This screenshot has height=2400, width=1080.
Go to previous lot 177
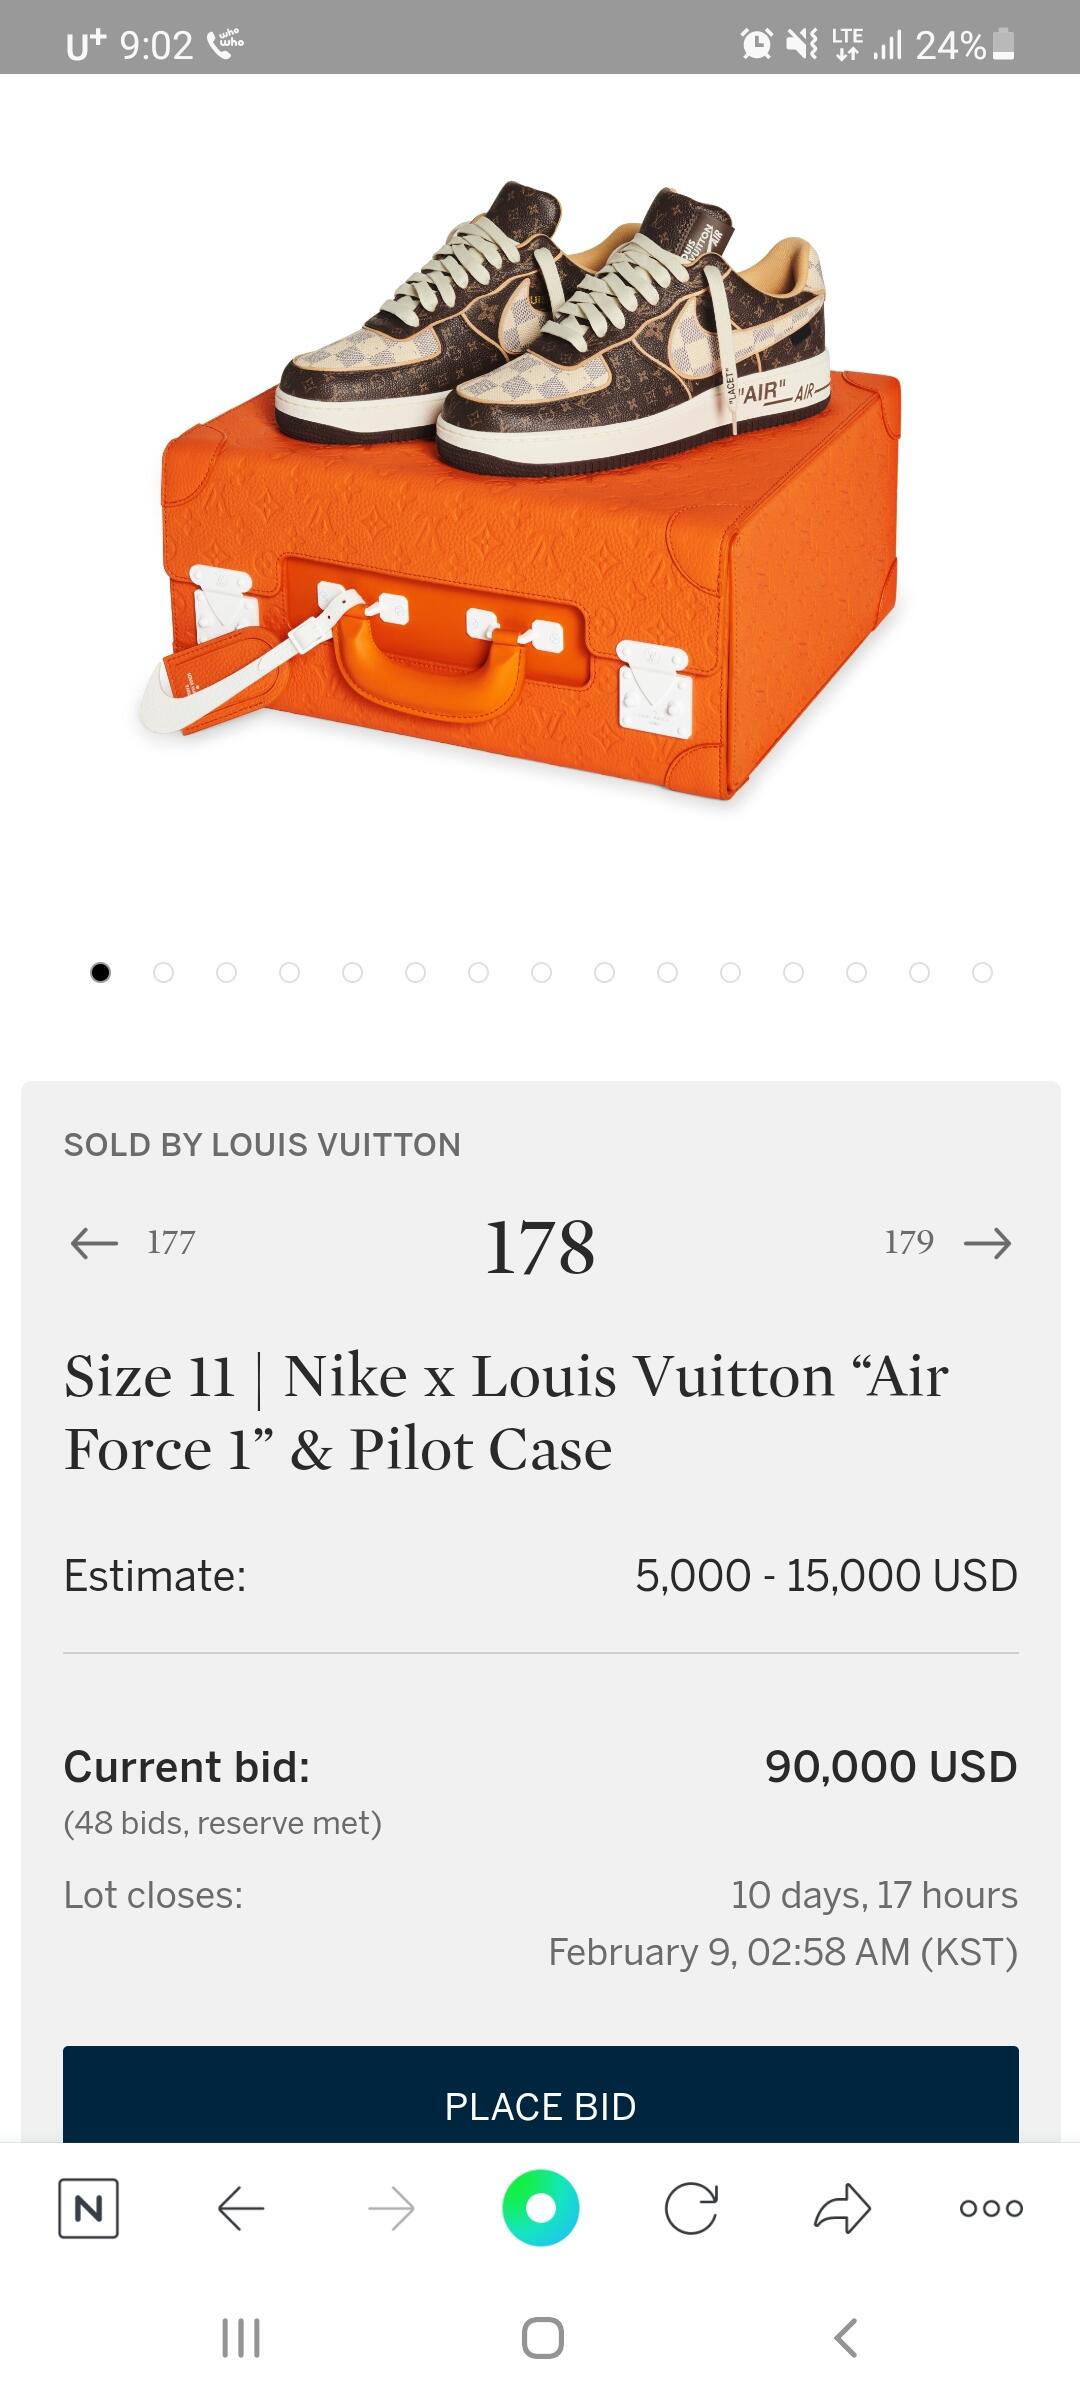(x=132, y=1242)
